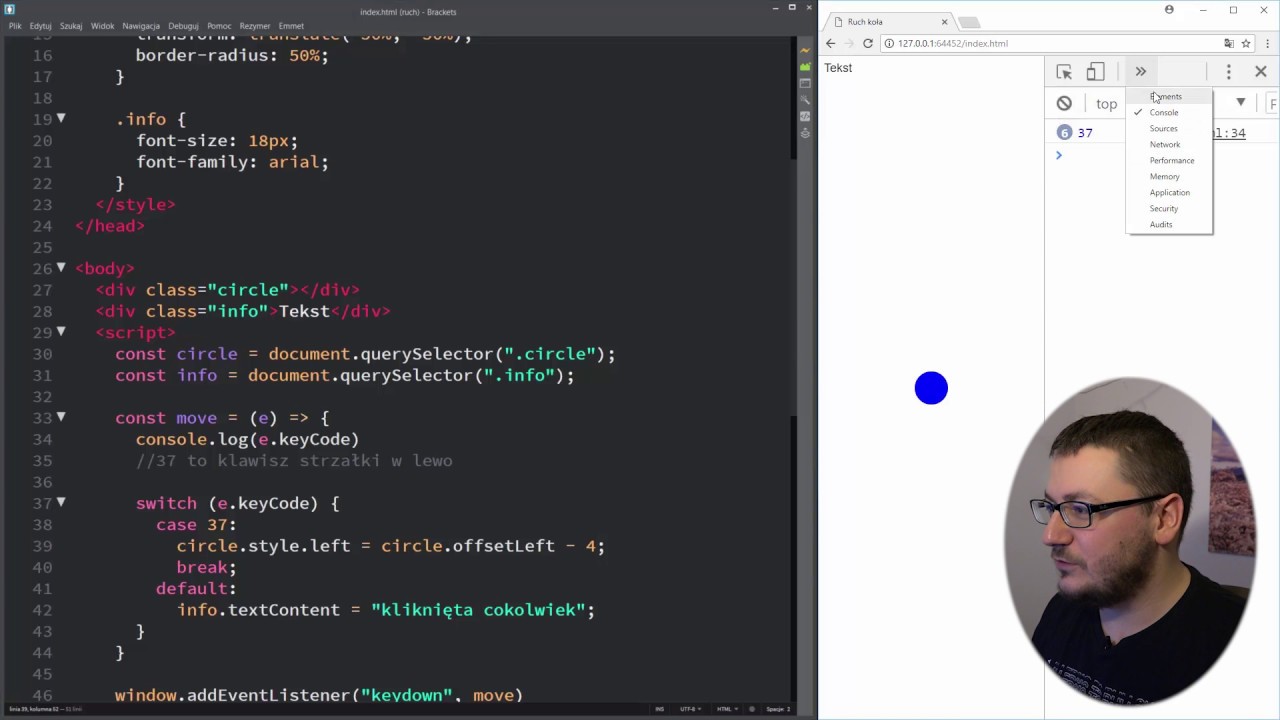Screen dimensions: 1280x720
Task: Click the Tekst label on the page
Action: click(x=838, y=68)
